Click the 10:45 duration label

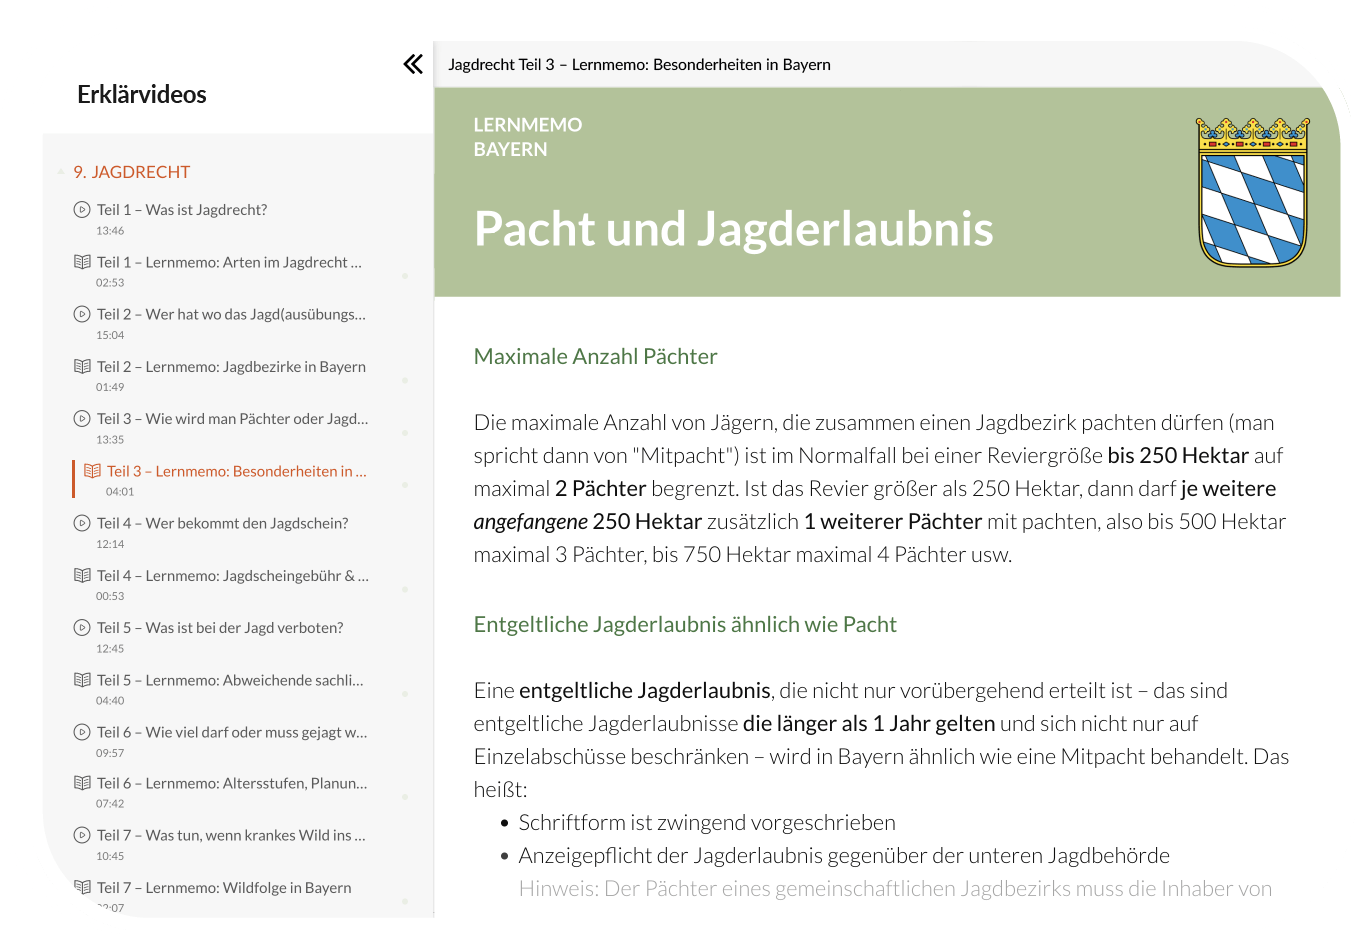coord(110,856)
